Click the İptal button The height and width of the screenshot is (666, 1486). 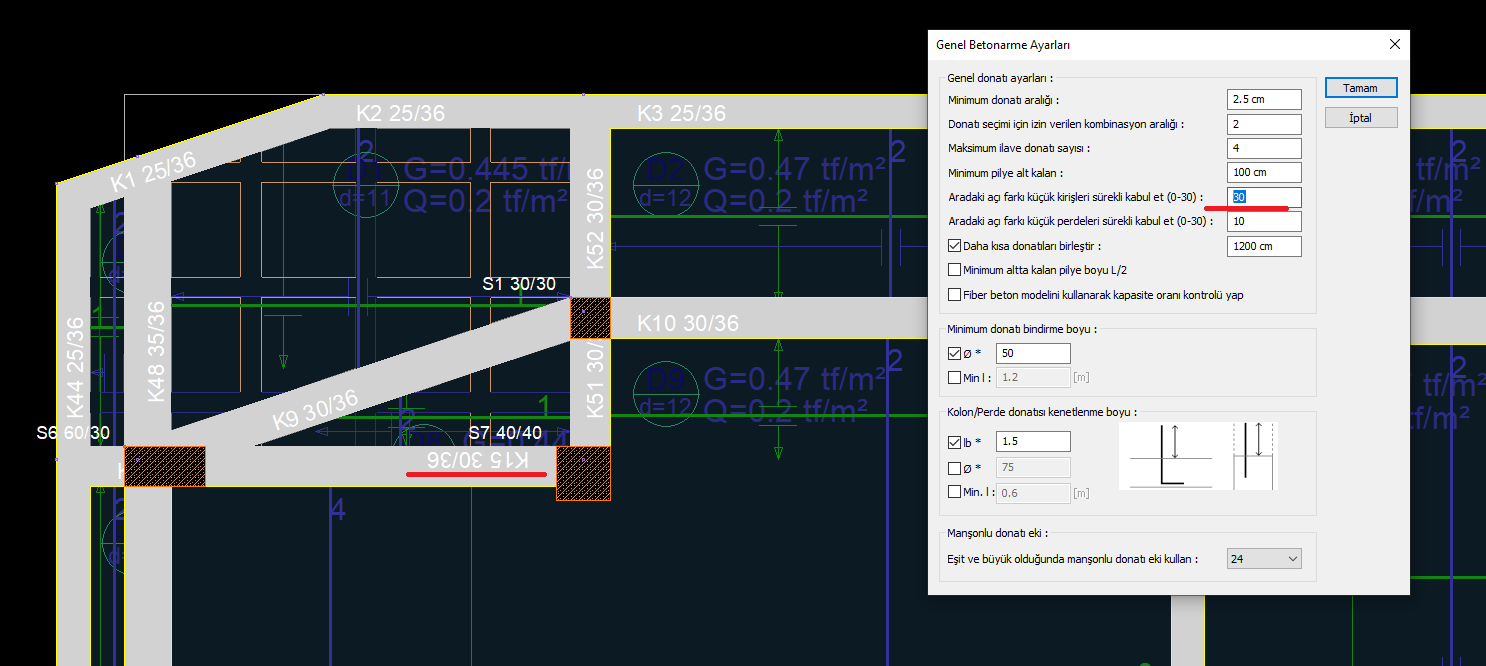tap(1360, 118)
